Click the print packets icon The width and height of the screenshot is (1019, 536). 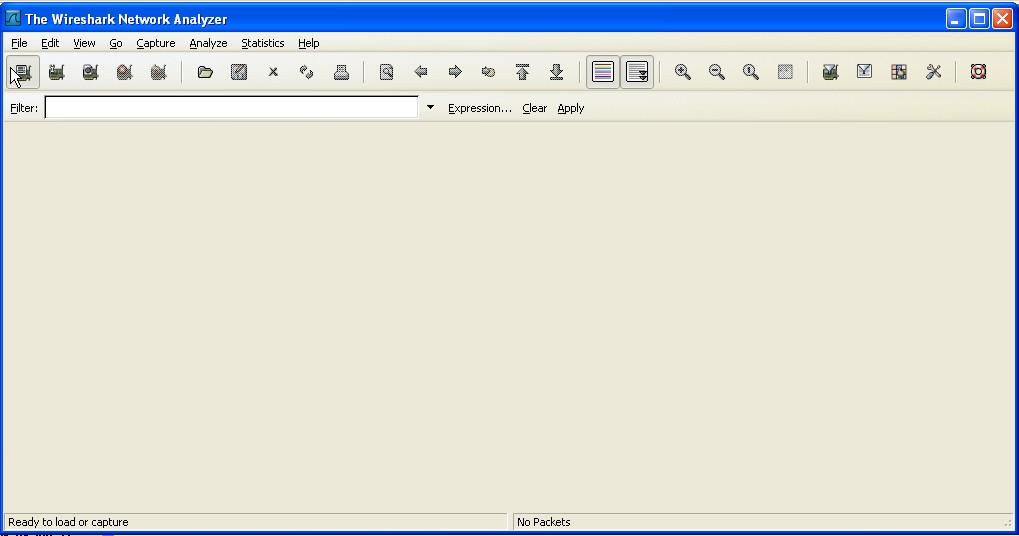pyautogui.click(x=341, y=72)
